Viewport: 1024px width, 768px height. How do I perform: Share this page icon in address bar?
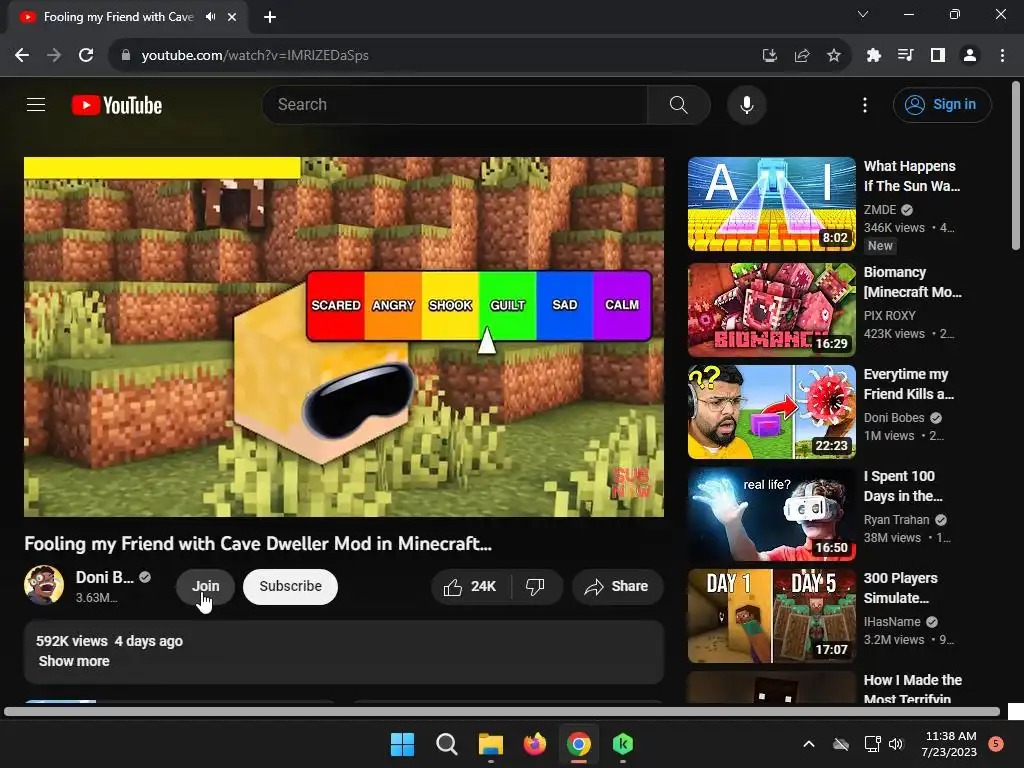[802, 56]
